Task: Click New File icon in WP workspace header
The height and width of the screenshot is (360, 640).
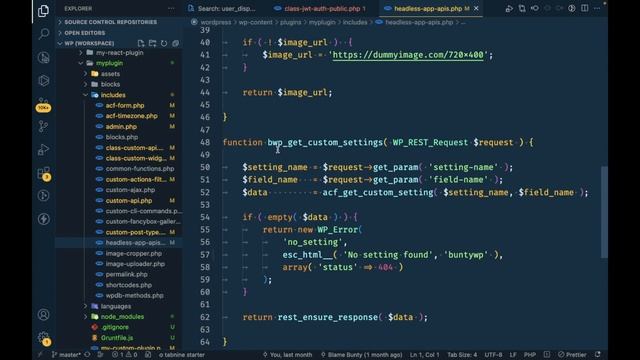Action: click(x=141, y=43)
